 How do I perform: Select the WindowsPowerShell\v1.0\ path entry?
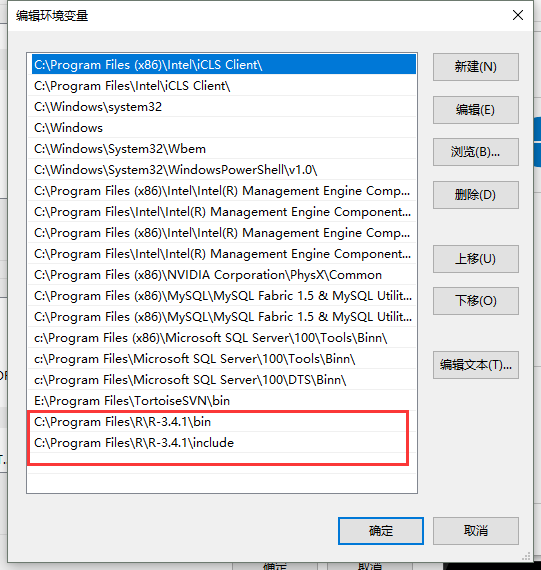click(x=222, y=170)
